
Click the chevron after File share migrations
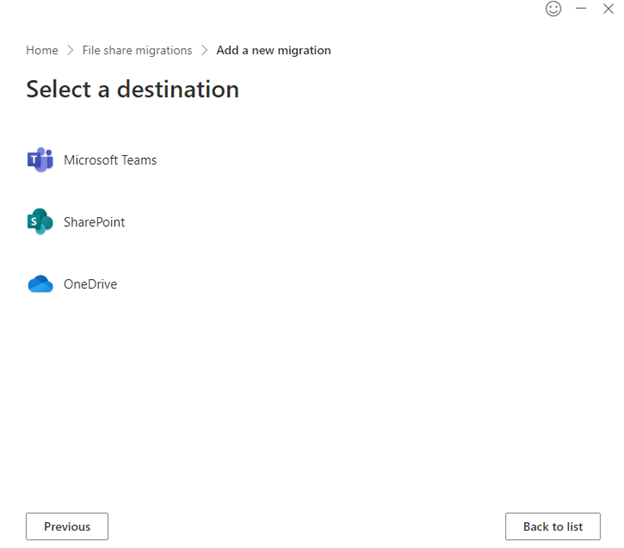point(204,50)
